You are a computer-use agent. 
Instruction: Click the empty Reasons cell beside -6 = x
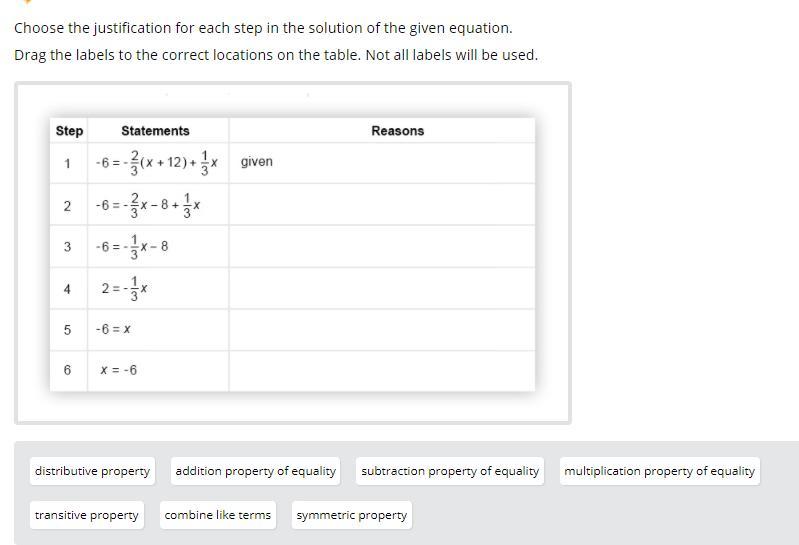[x=382, y=329]
